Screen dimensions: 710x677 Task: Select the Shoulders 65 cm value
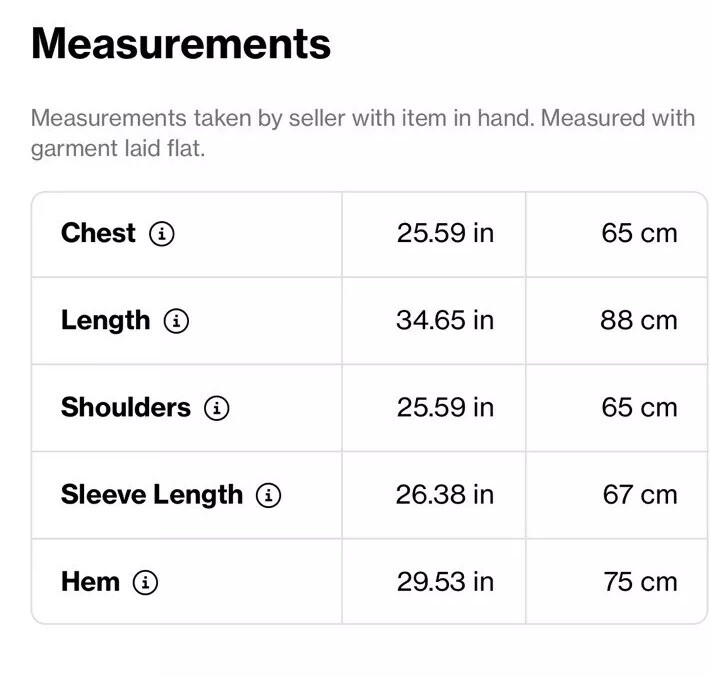(639, 407)
